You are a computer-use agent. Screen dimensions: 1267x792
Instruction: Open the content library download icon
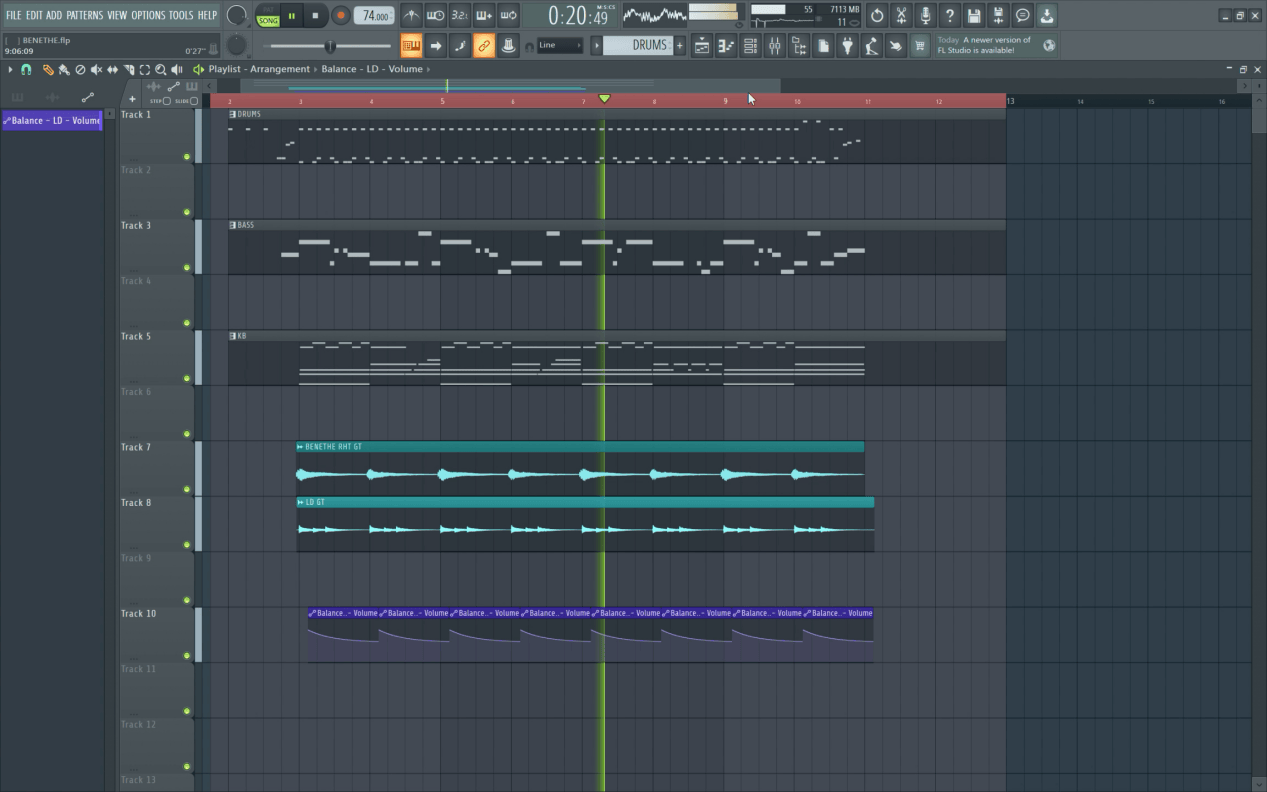(1046, 15)
